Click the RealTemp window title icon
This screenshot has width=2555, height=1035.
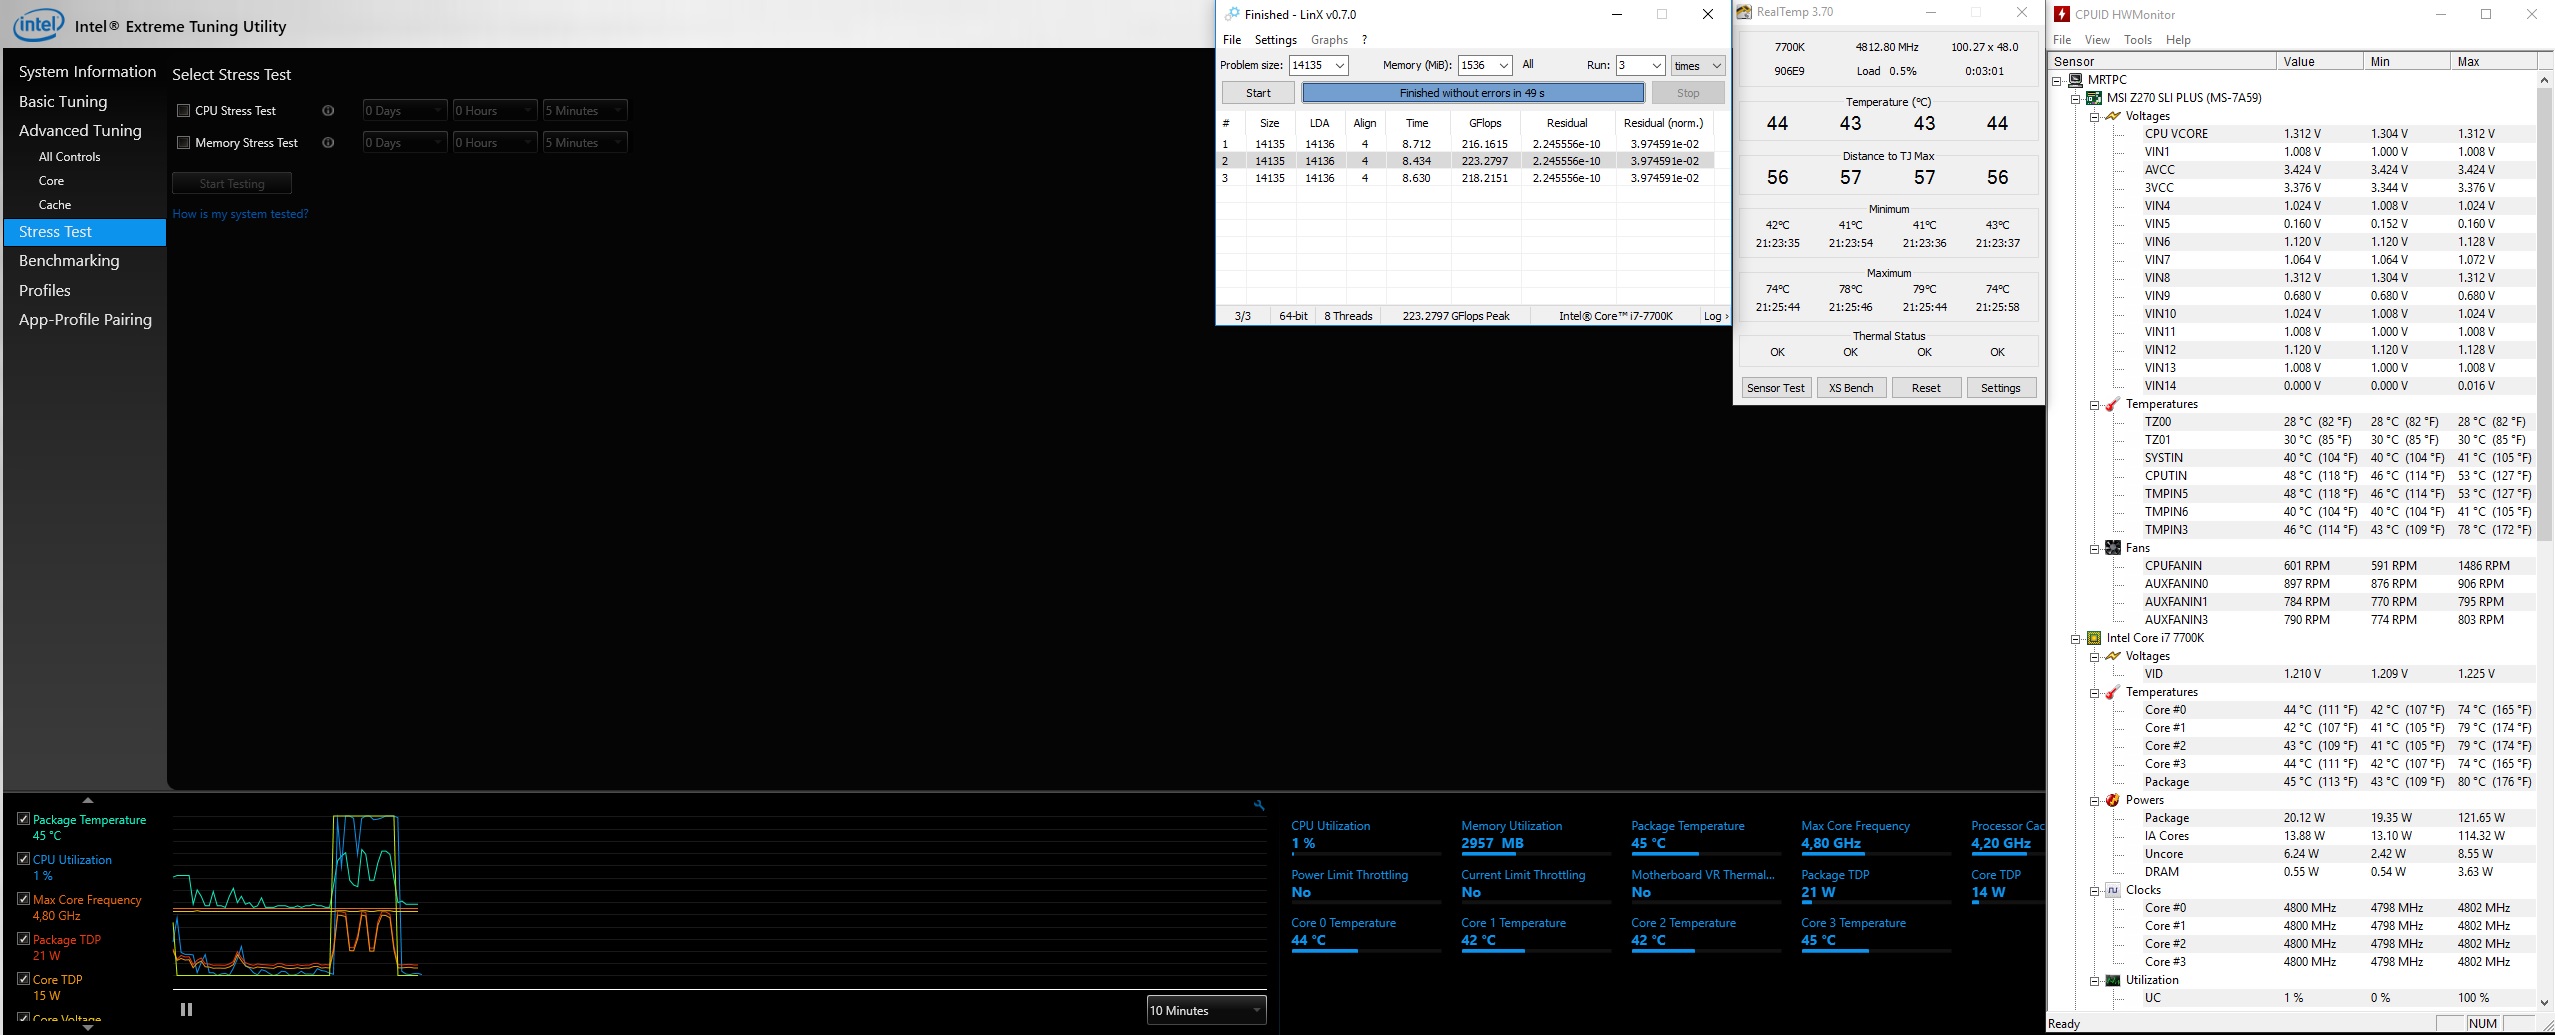[1745, 12]
